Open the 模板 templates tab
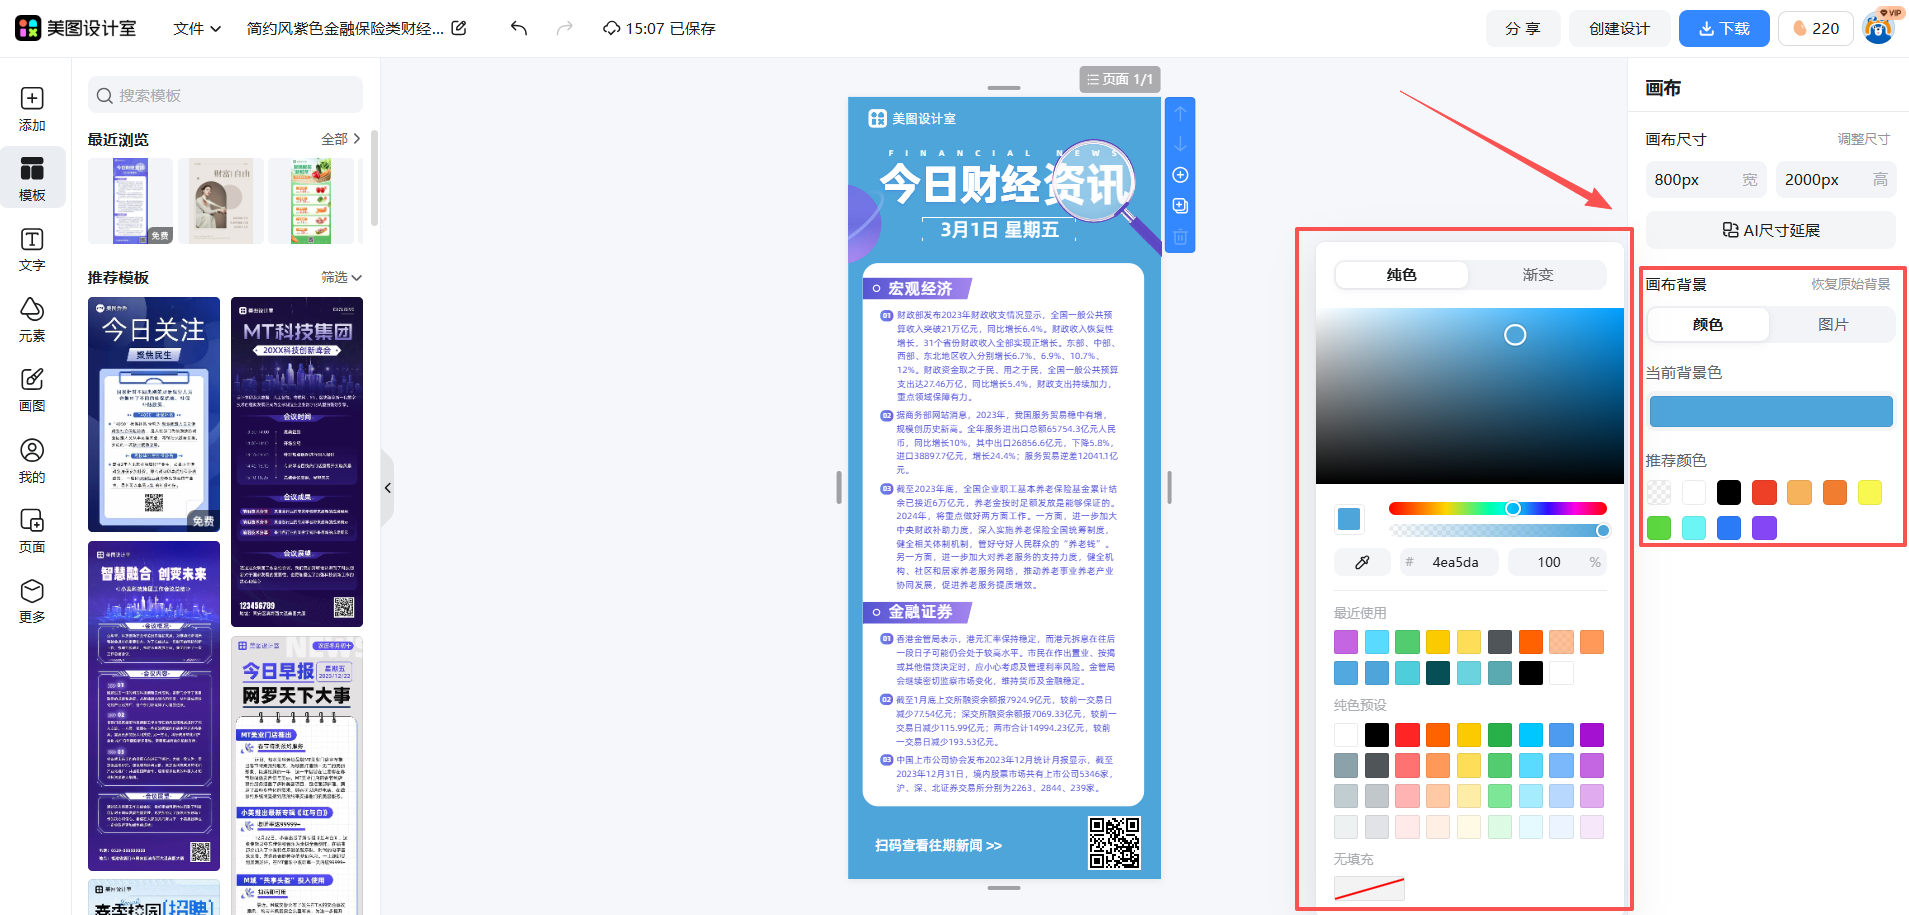Viewport: 1909px width, 915px height. [x=32, y=178]
